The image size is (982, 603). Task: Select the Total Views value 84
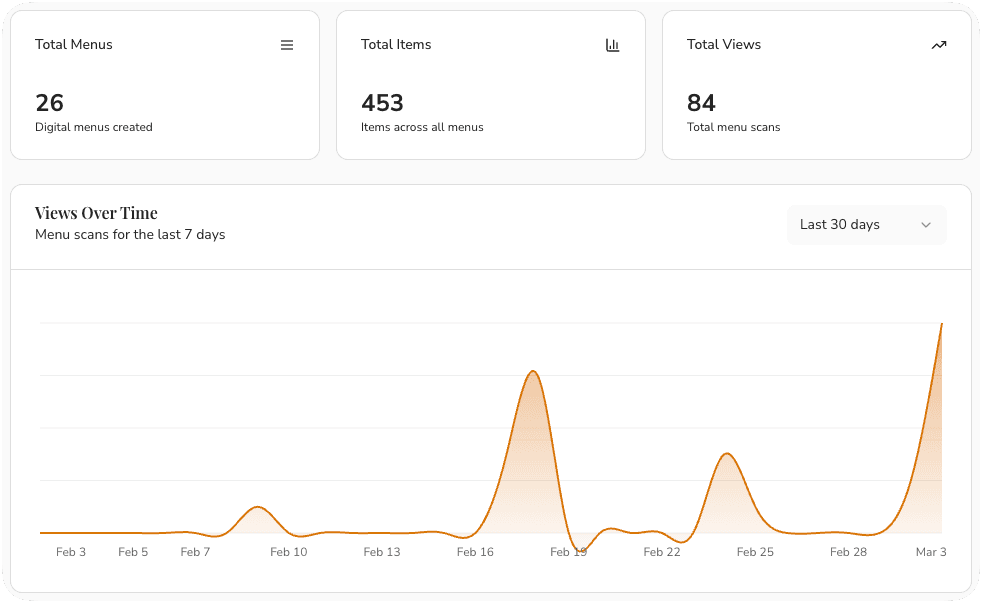point(701,102)
